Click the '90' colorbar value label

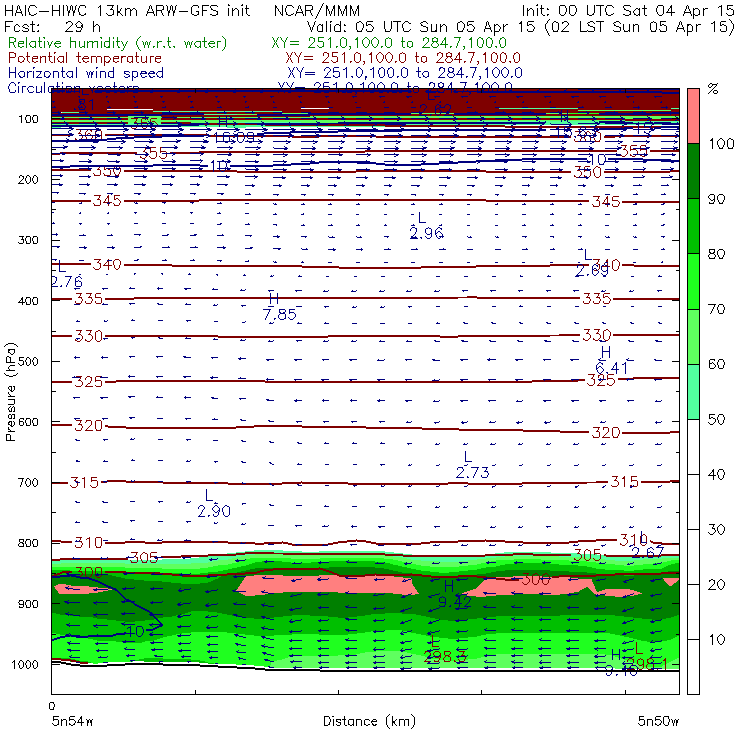coord(716,199)
